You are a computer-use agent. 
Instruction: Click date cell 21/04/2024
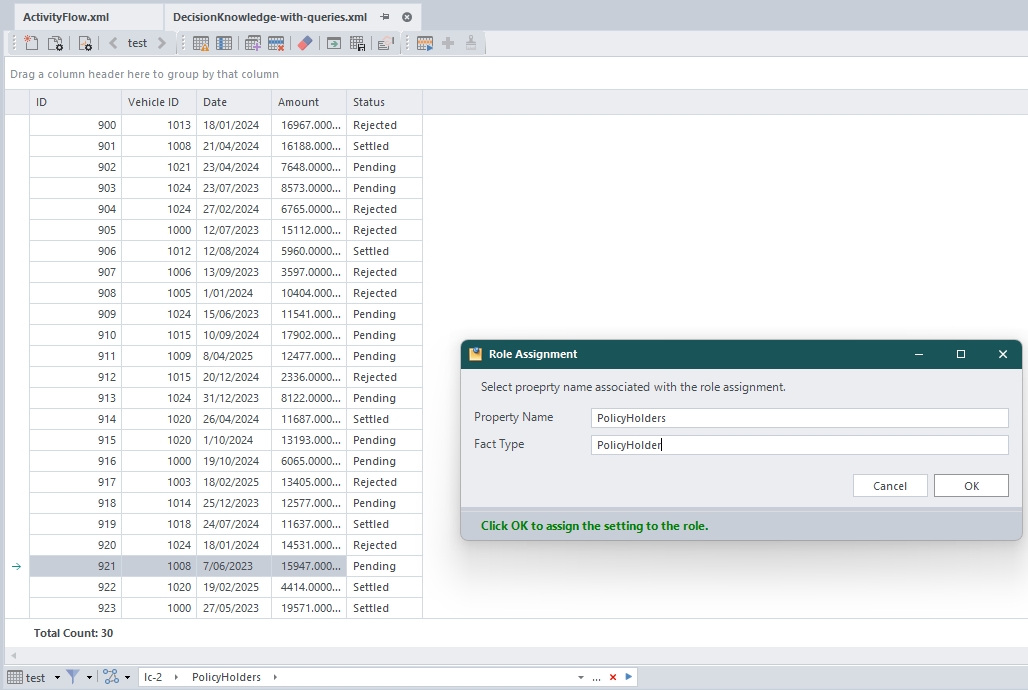(x=234, y=146)
